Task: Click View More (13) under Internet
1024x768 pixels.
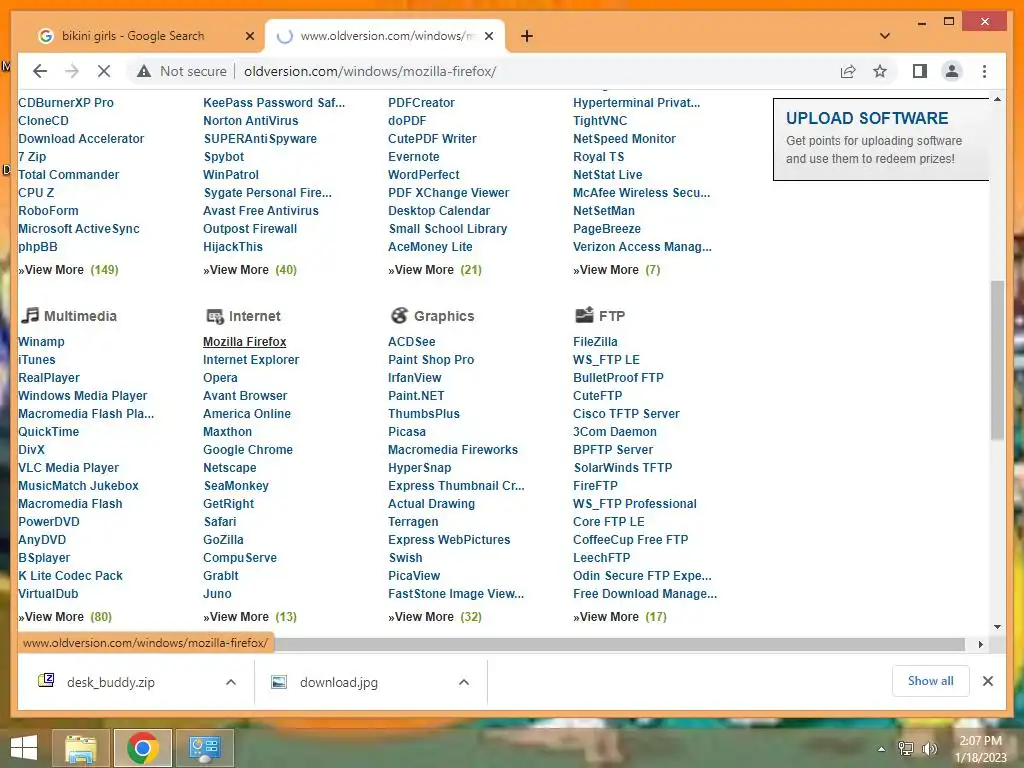Action: [250, 616]
